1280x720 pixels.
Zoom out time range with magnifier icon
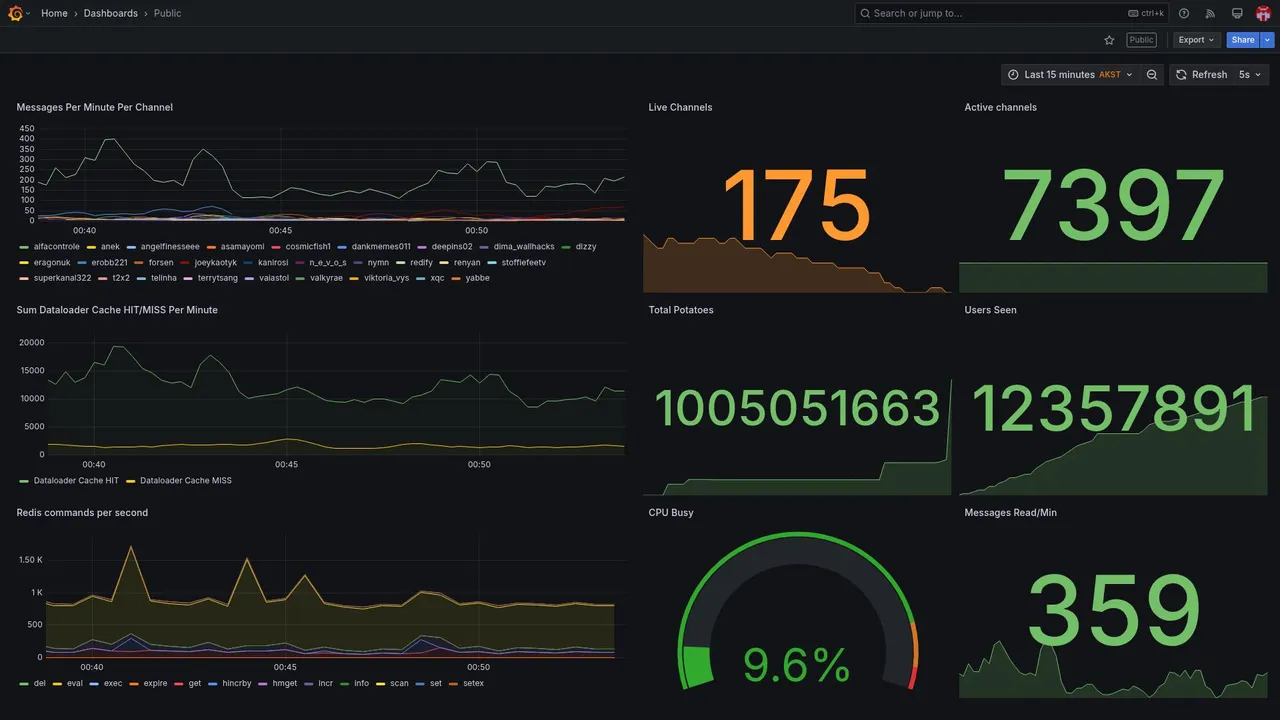click(1152, 75)
